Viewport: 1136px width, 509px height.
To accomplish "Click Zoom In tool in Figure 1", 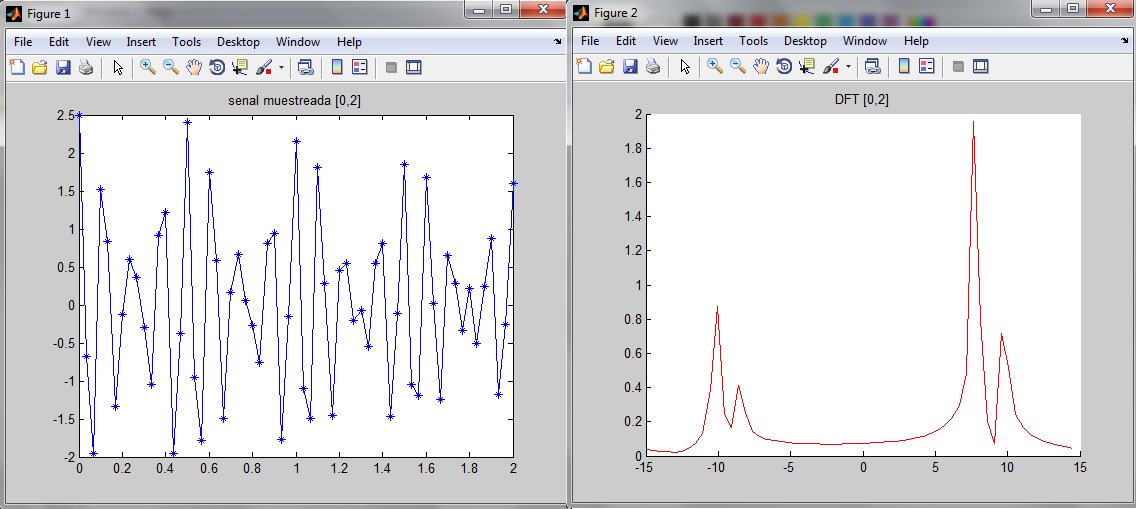I will [x=148, y=67].
